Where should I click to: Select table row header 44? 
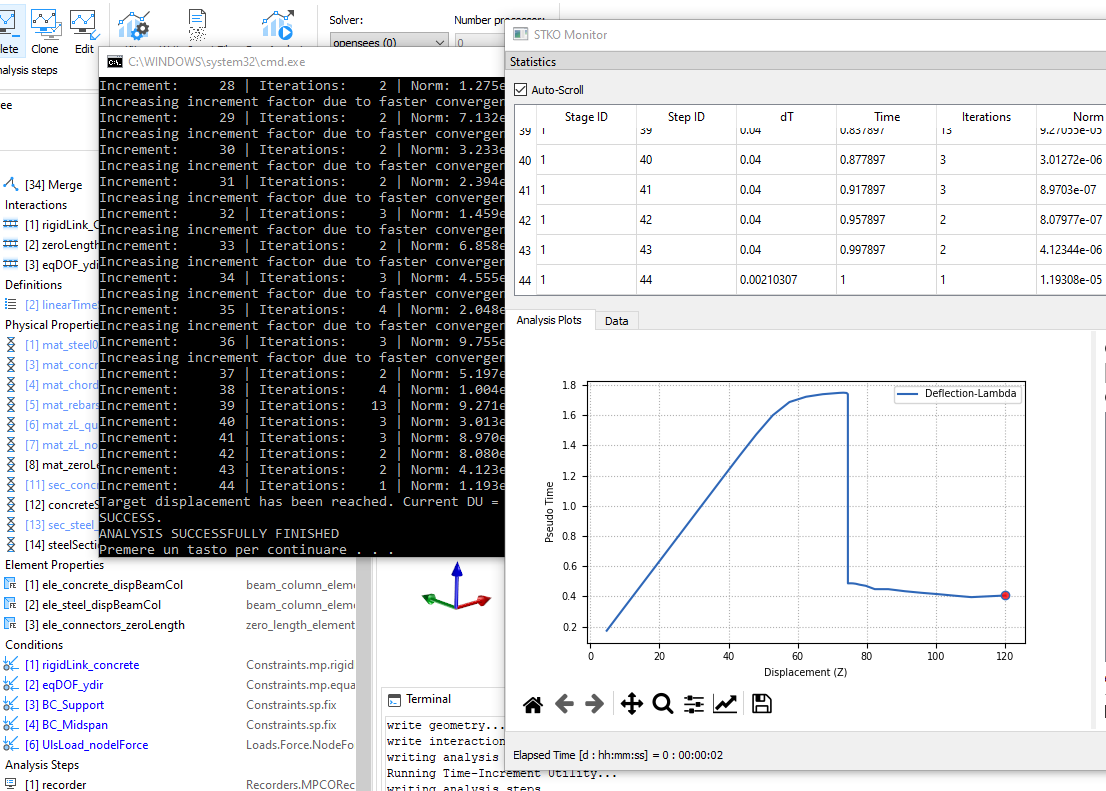point(525,280)
